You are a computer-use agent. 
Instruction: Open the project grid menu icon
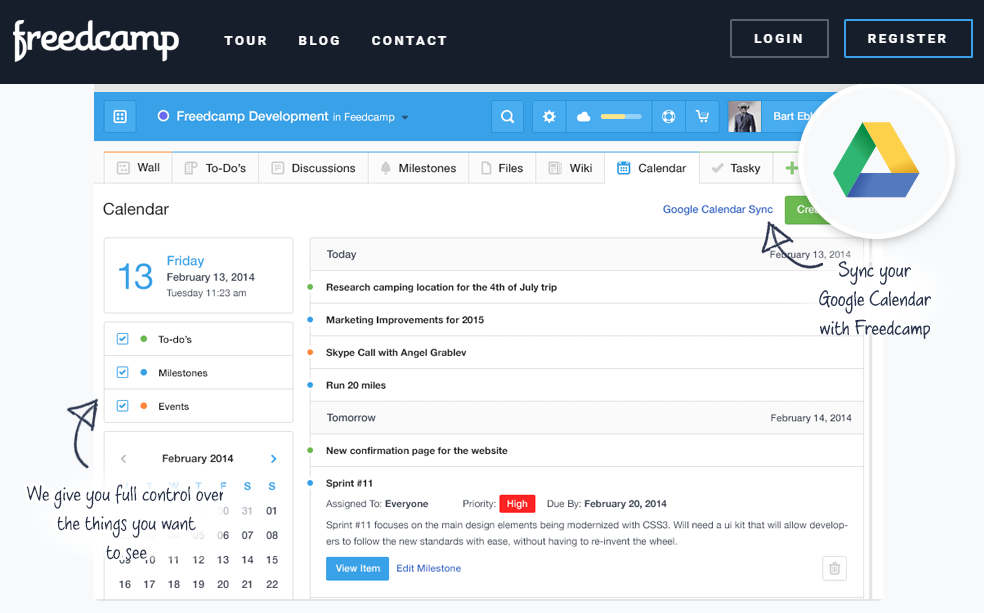click(x=120, y=117)
